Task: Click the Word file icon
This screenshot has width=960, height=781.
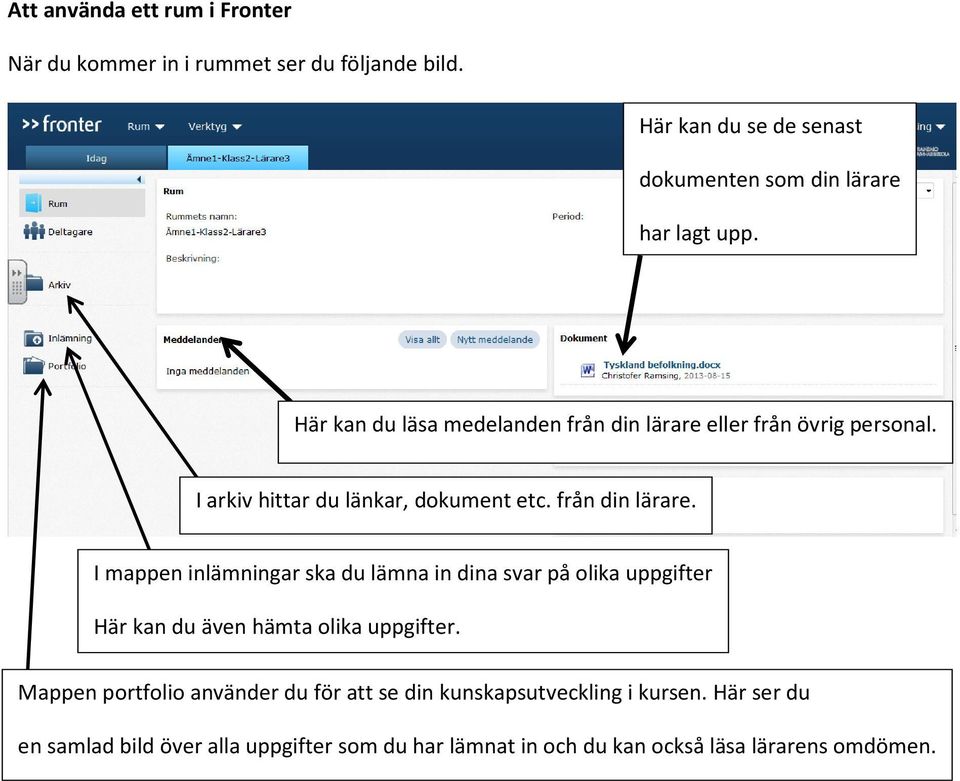Action: coord(588,370)
